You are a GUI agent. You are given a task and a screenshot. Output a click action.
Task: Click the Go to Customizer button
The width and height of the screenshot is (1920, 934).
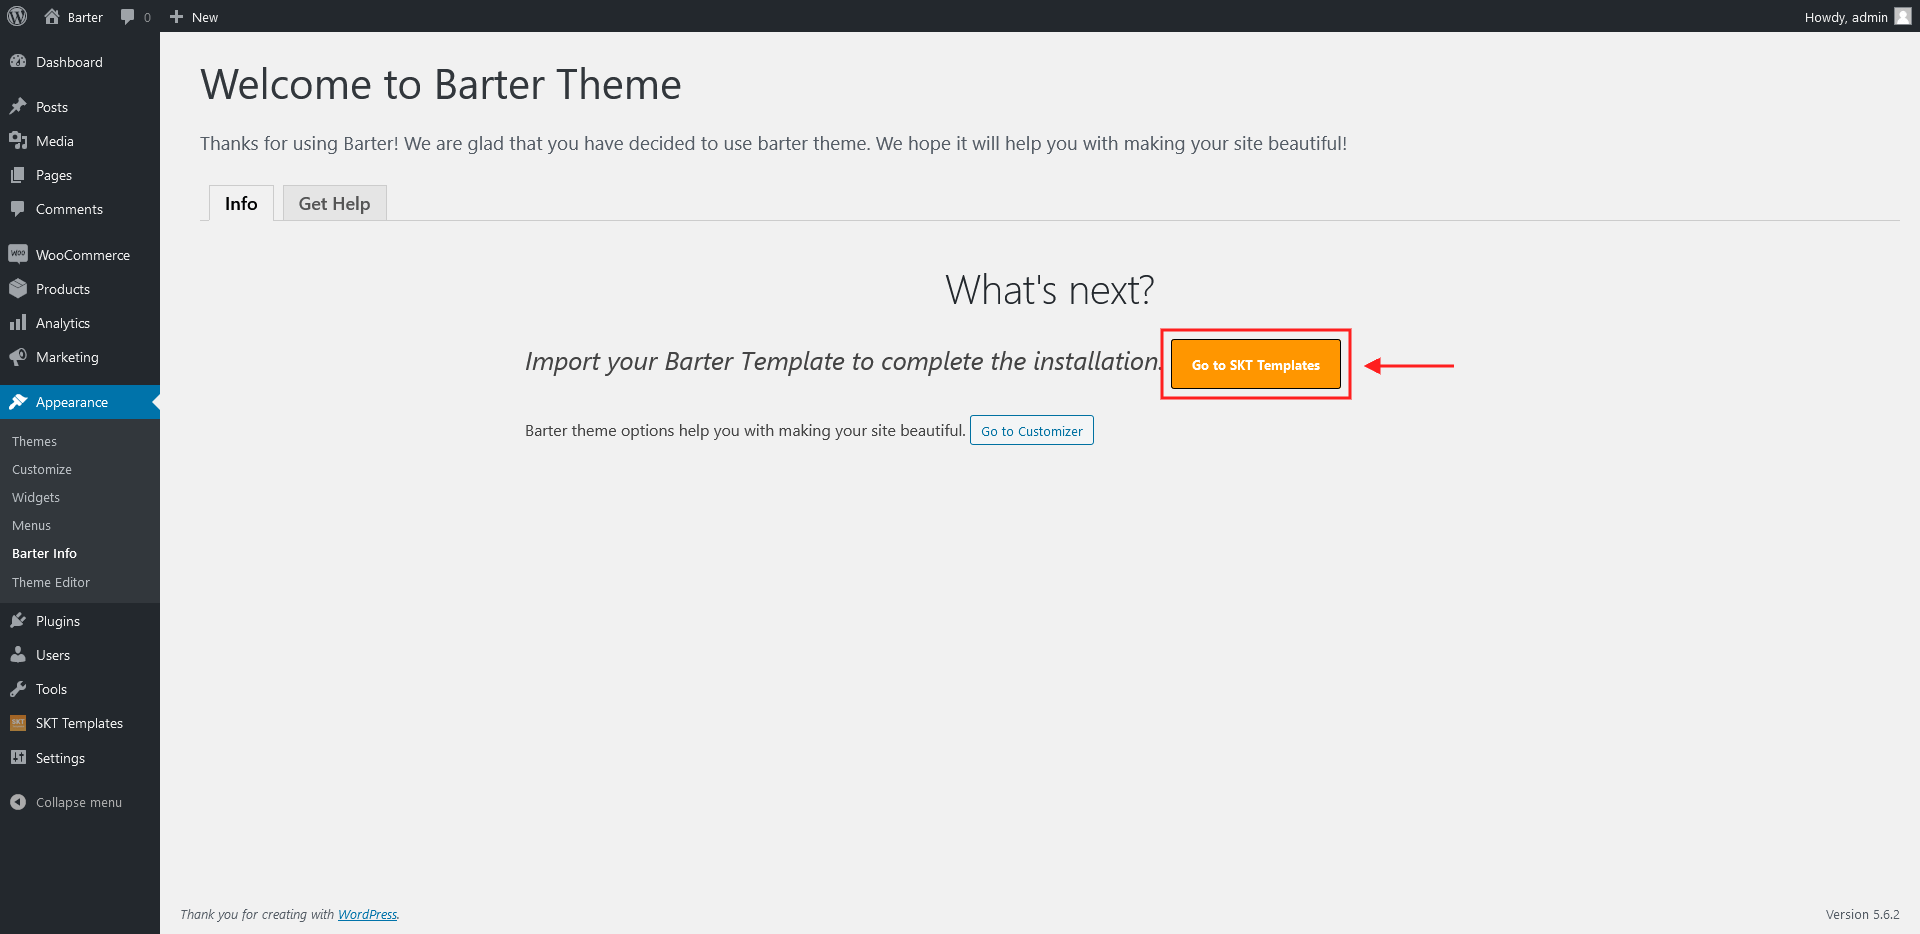[1032, 430]
